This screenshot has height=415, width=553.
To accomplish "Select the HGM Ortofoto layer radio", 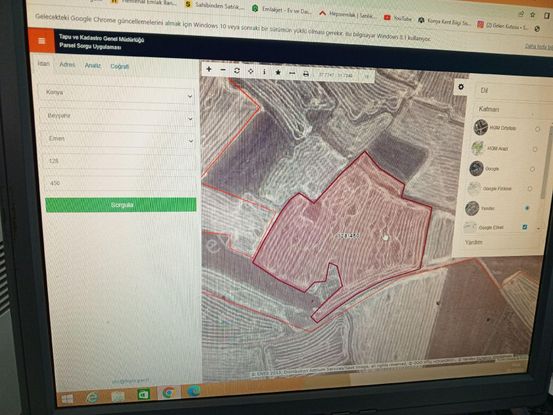I will (537, 129).
